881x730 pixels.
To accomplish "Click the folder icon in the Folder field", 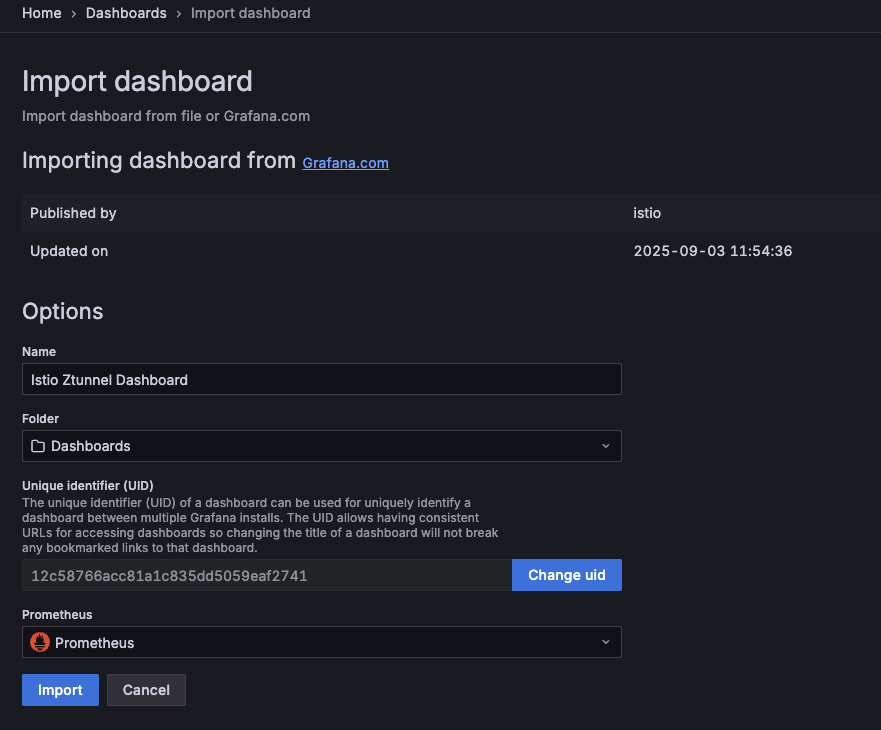I will (38, 446).
